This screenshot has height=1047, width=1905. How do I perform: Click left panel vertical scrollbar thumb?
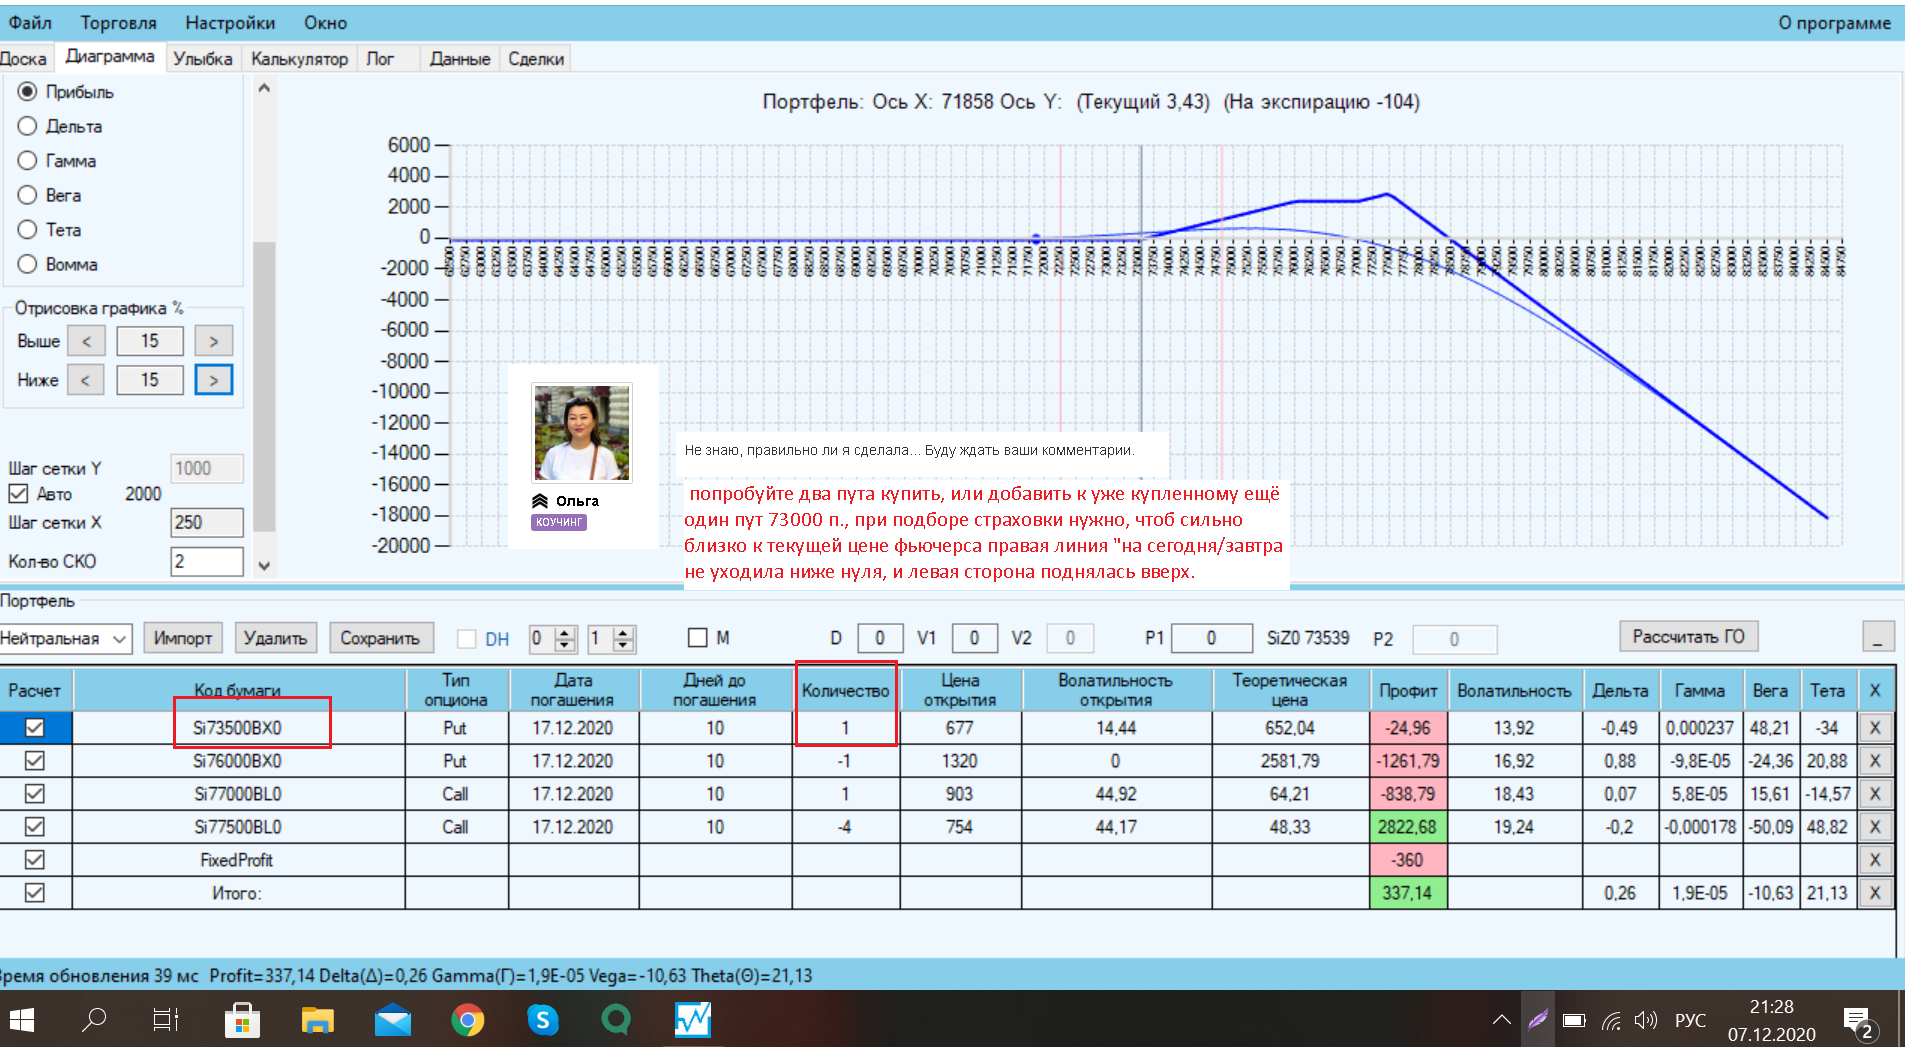pos(264,385)
